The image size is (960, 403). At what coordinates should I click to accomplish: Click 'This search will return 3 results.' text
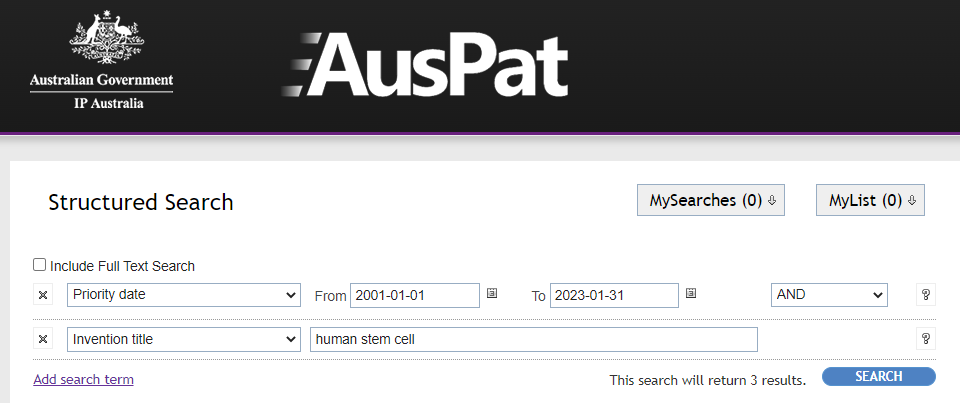(x=708, y=380)
